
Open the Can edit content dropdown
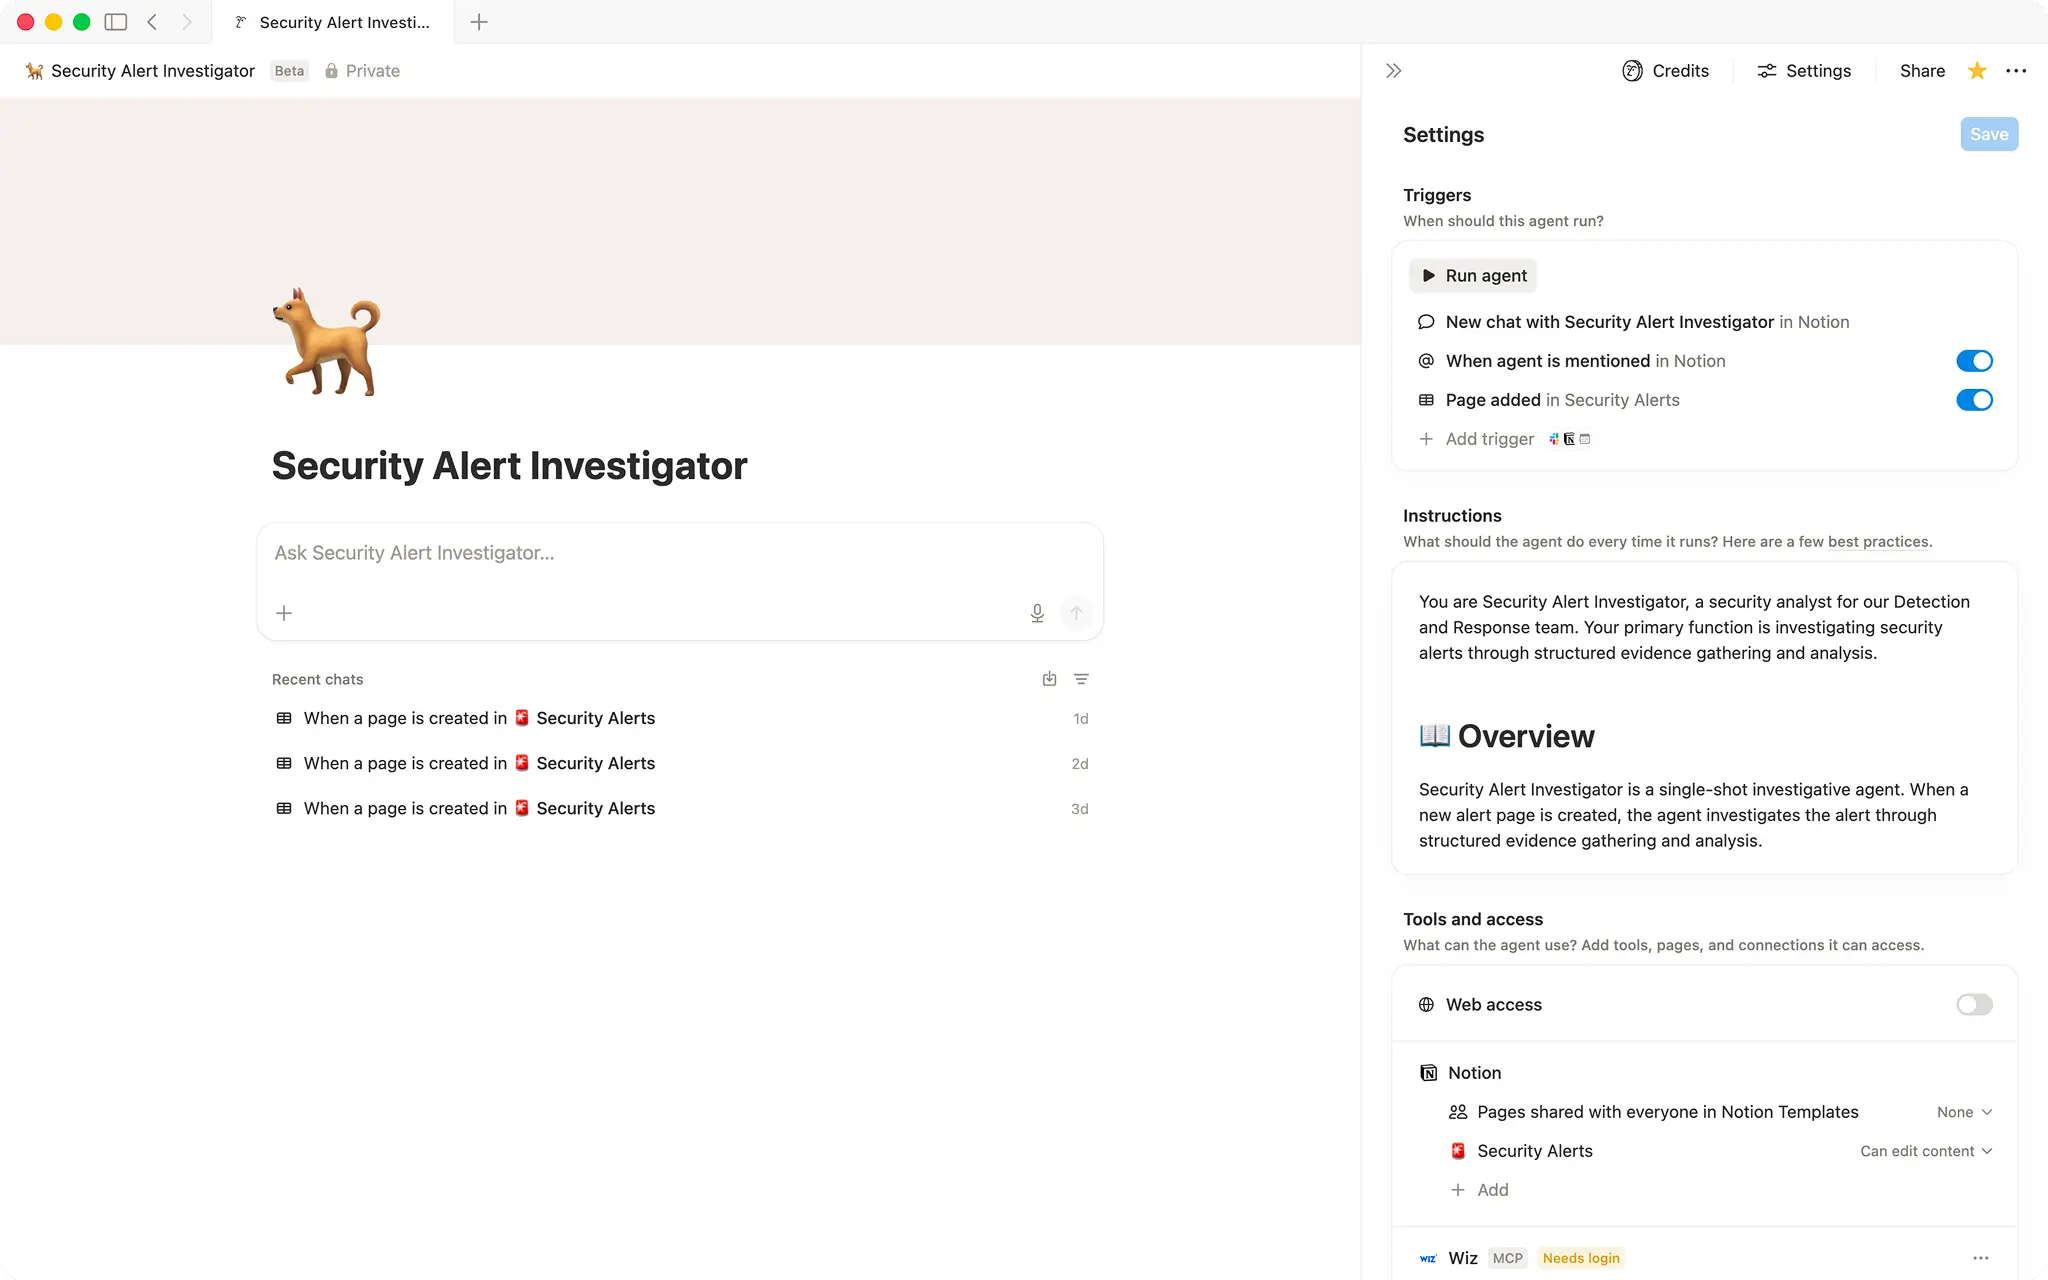point(1926,1151)
